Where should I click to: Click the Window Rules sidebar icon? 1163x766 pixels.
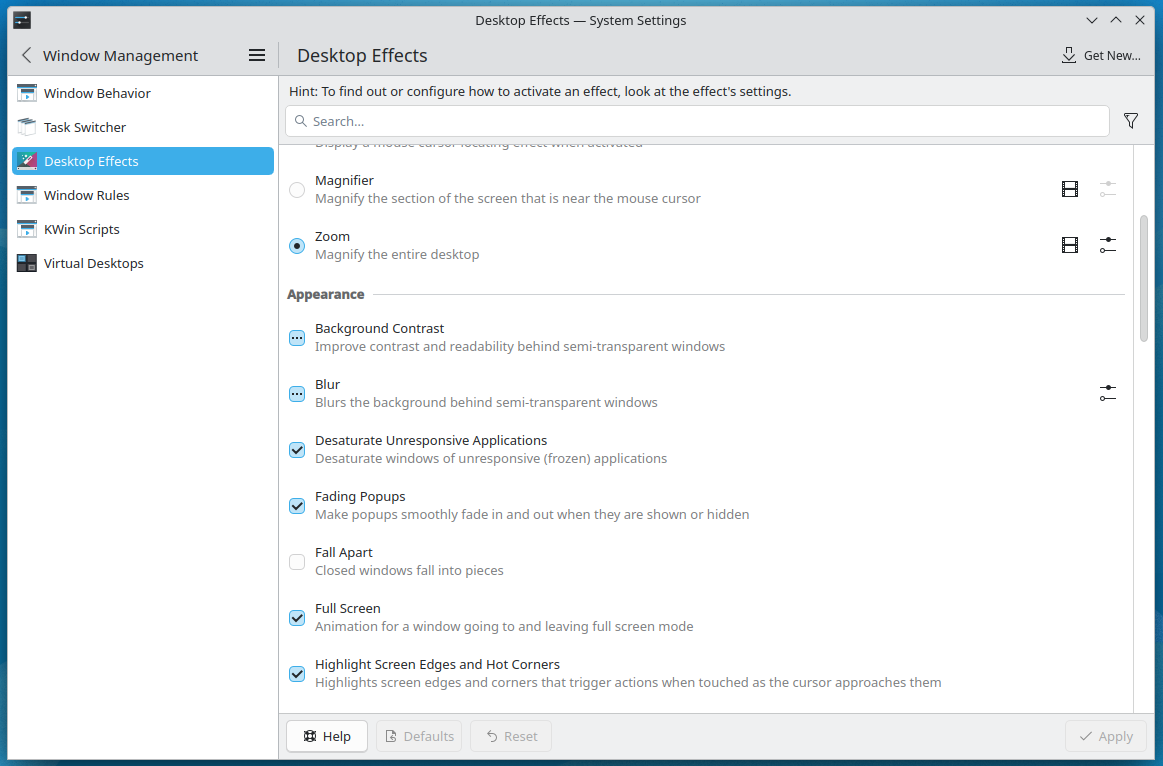pyautogui.click(x=27, y=195)
